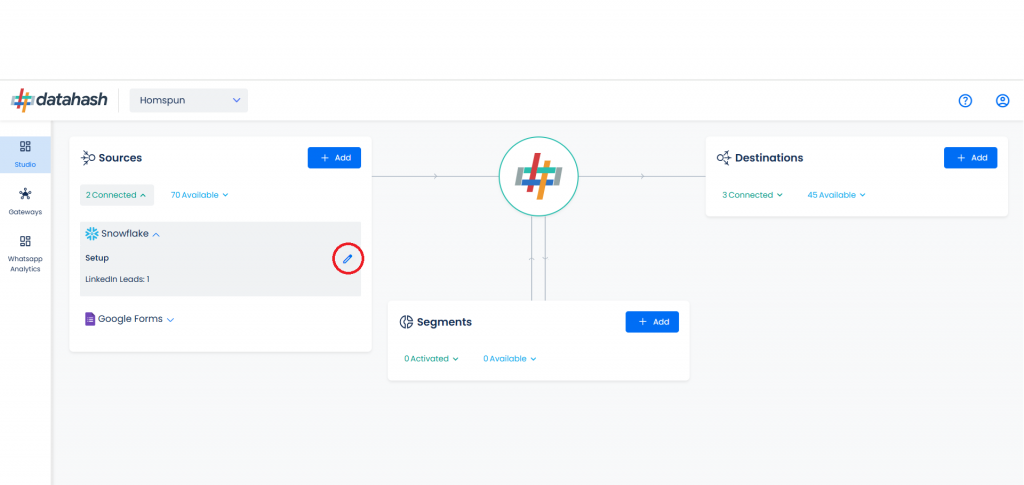This screenshot has width=1024, height=485.
Task: Click the central datahash hub icon
Action: tap(539, 176)
